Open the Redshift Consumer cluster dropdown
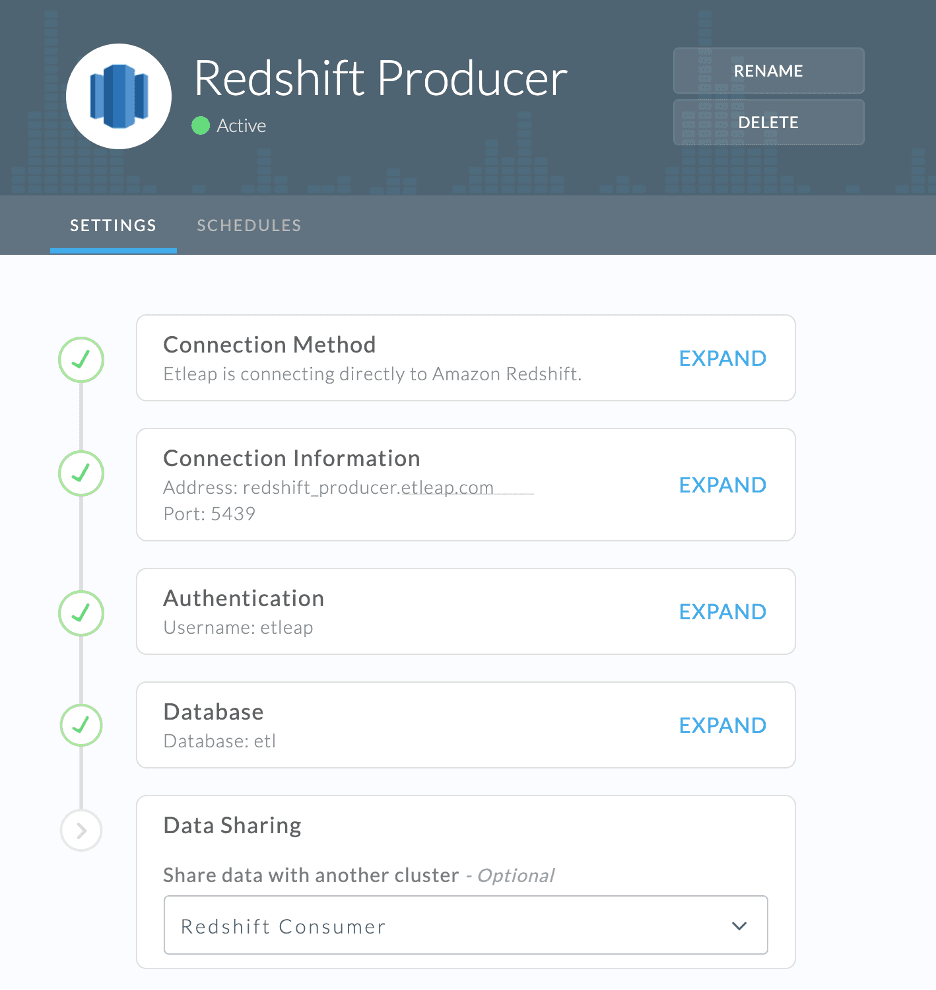Viewport: 936px width, 990px height. pyautogui.click(x=465, y=925)
